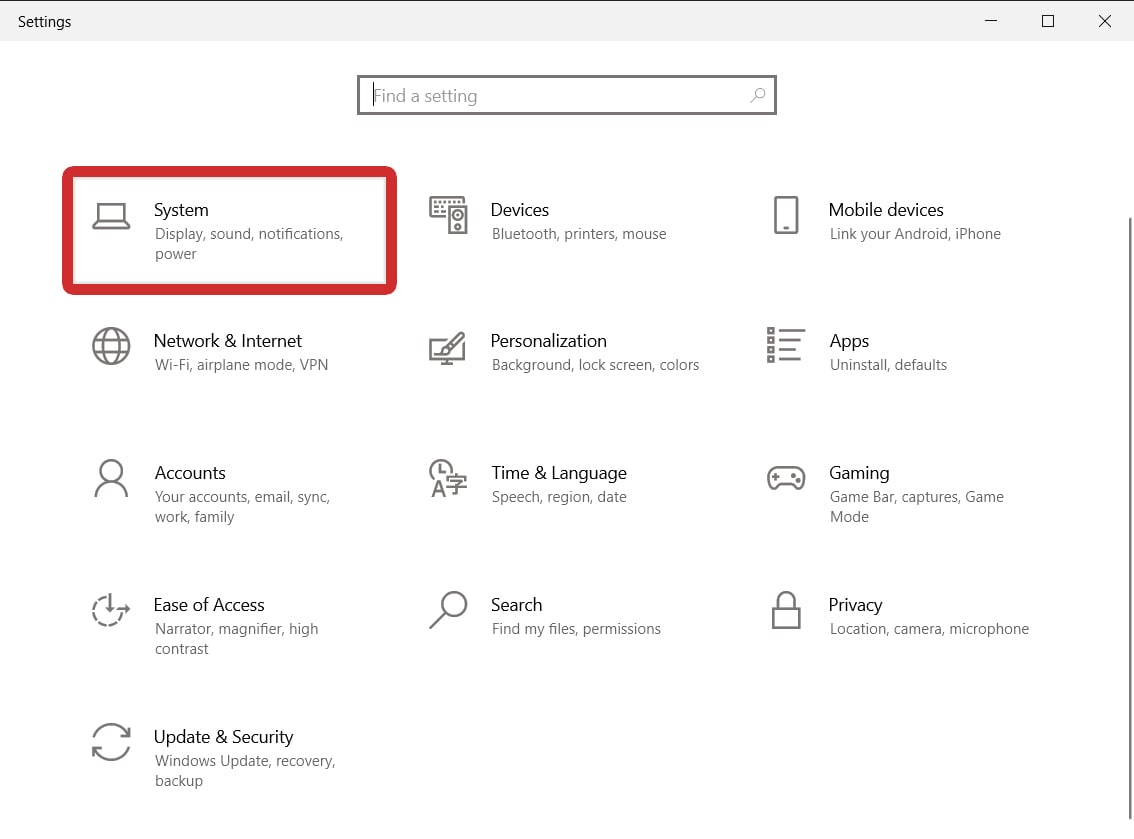Click 'Uninstall, defaults' description
The height and width of the screenshot is (839, 1134).
[888, 365]
